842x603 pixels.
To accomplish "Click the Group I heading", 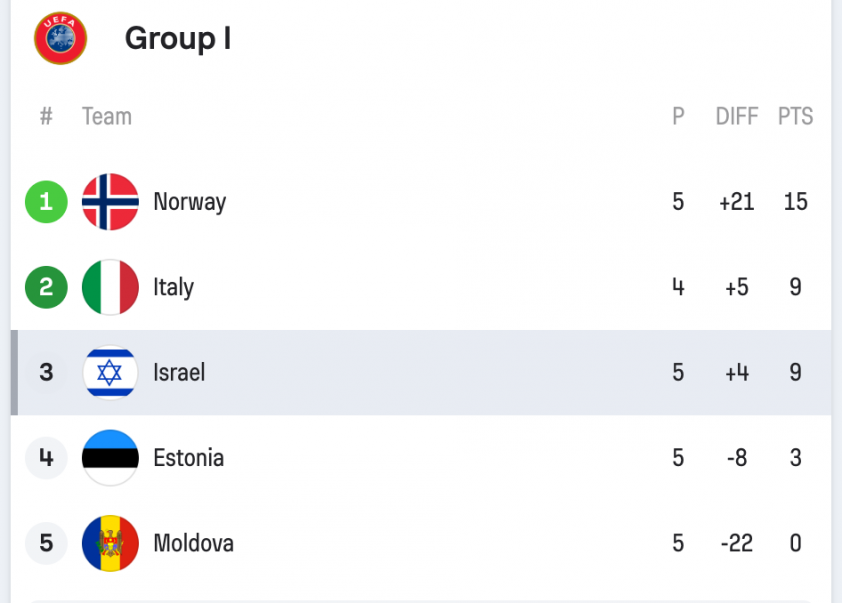I will click(x=178, y=39).
